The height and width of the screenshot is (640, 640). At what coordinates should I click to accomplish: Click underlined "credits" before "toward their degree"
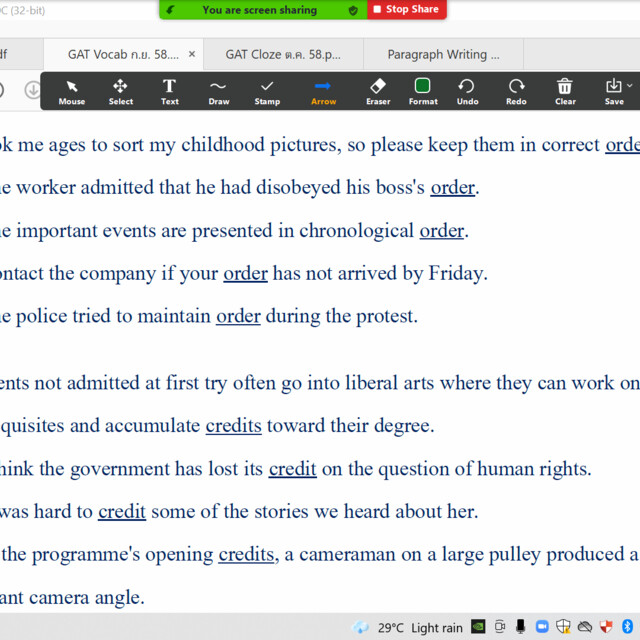[x=233, y=426]
